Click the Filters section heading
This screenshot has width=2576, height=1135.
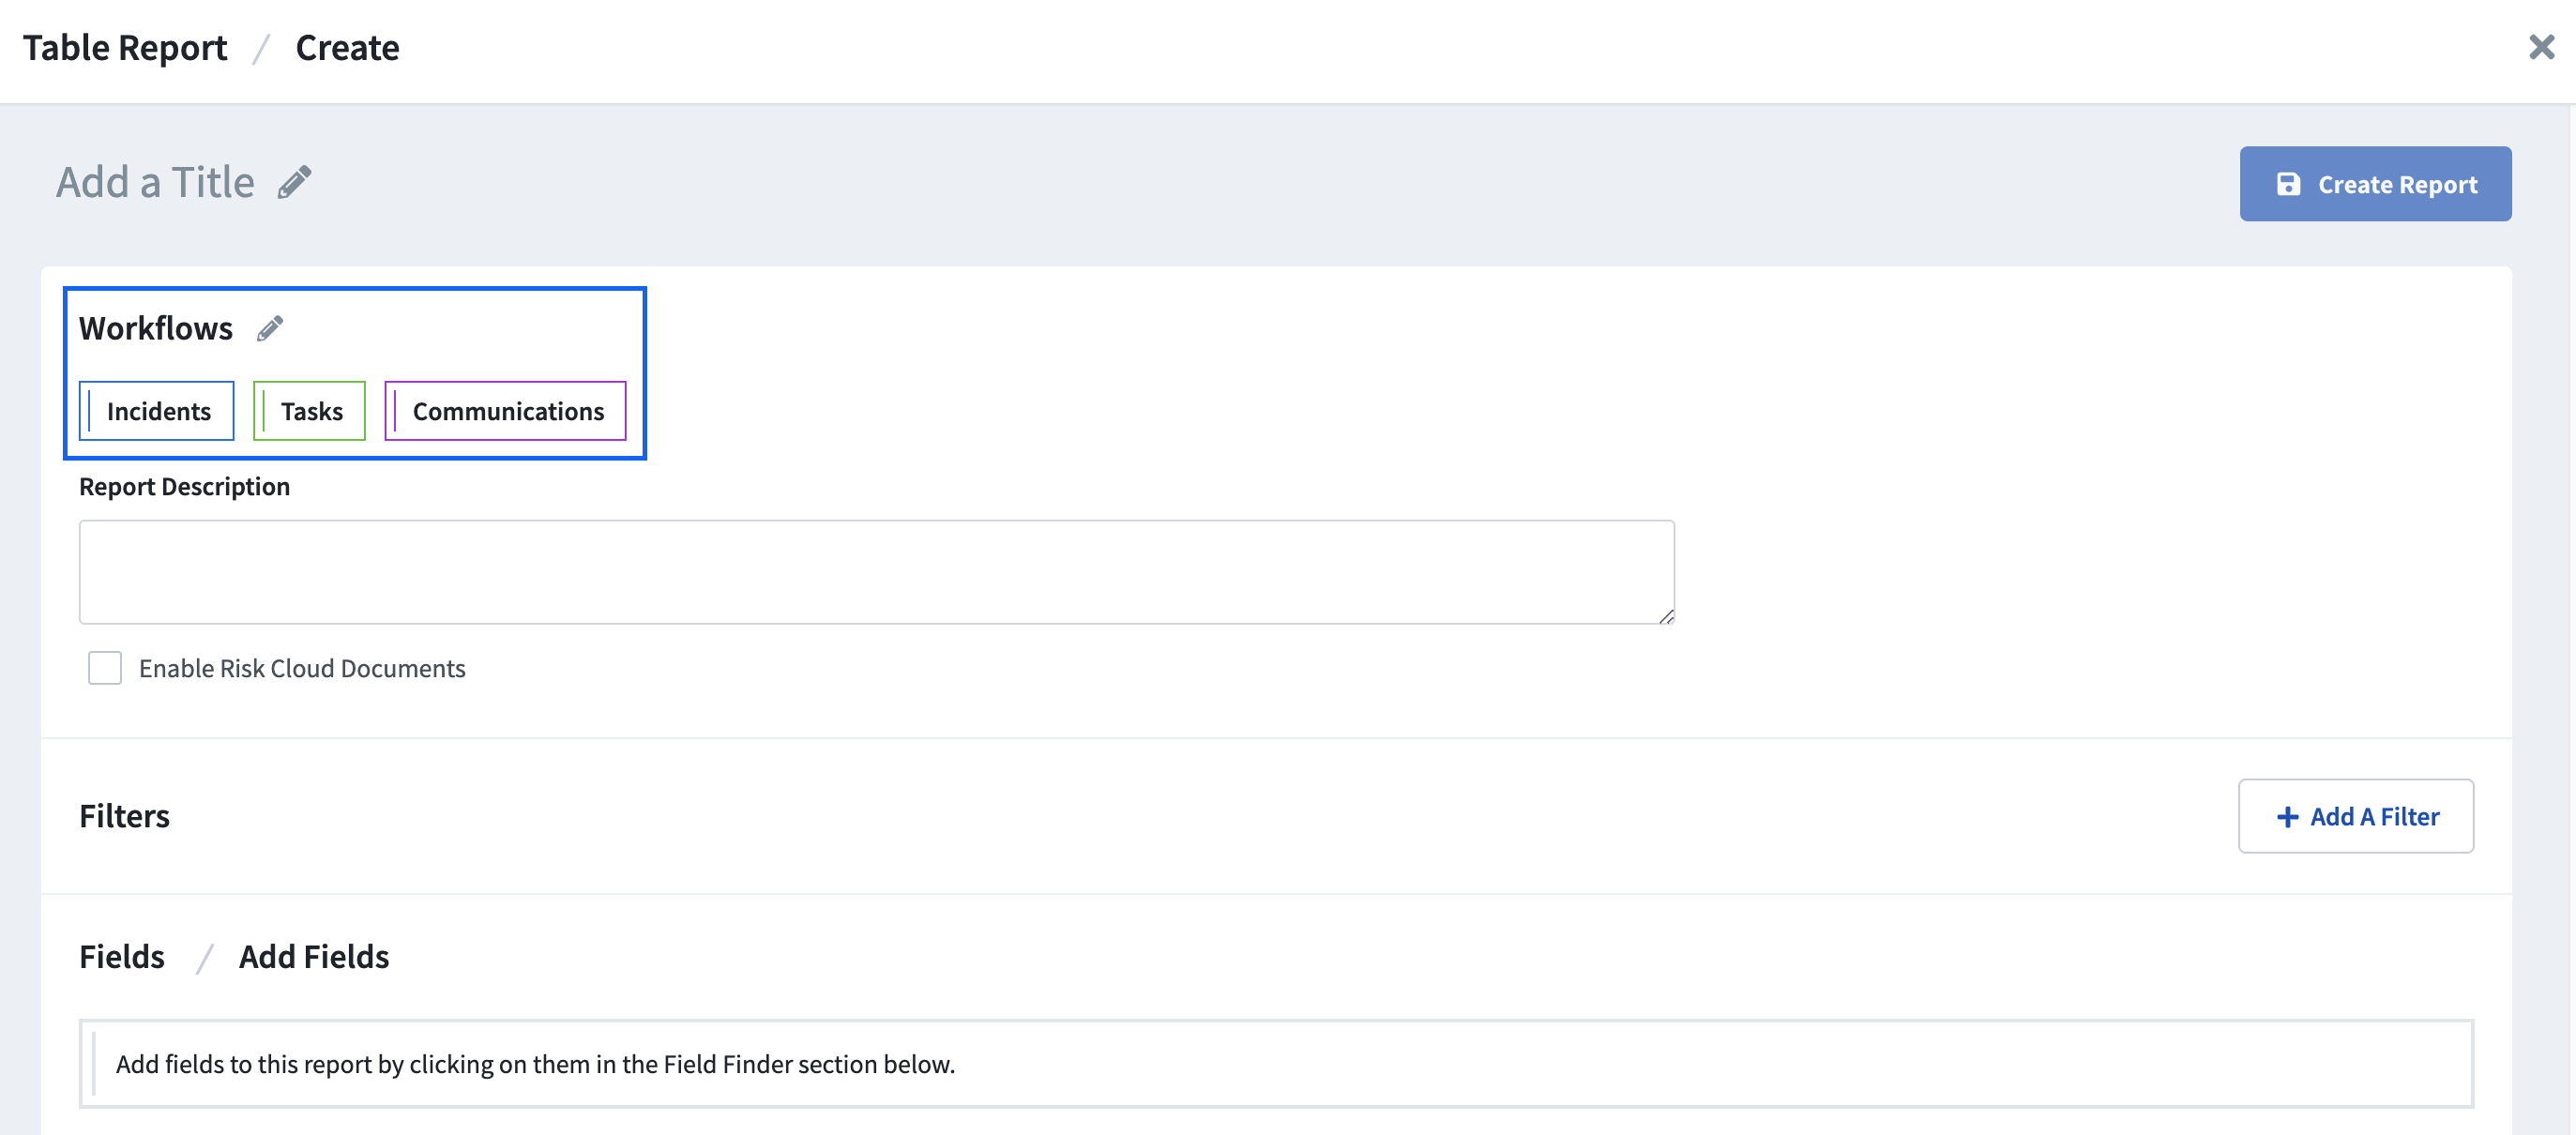tap(125, 816)
